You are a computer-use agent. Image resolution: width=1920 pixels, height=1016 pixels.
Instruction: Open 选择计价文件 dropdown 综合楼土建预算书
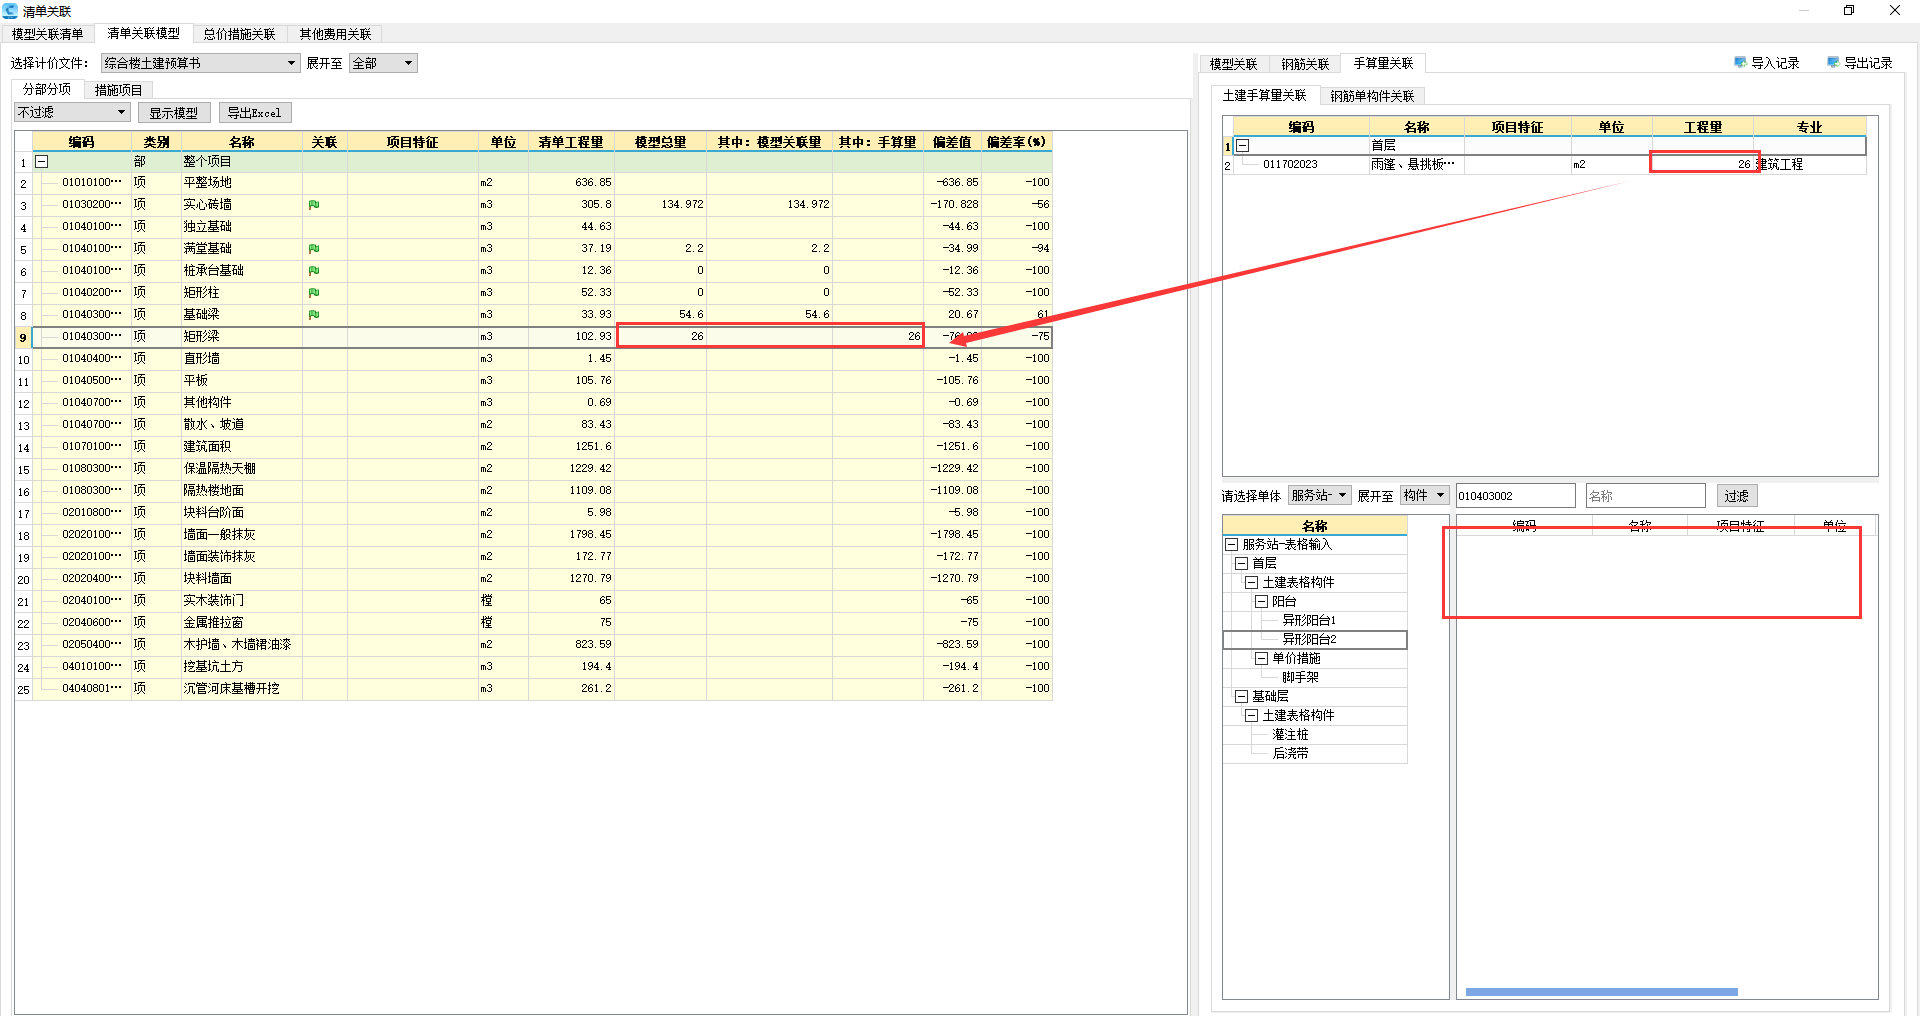[x=200, y=63]
